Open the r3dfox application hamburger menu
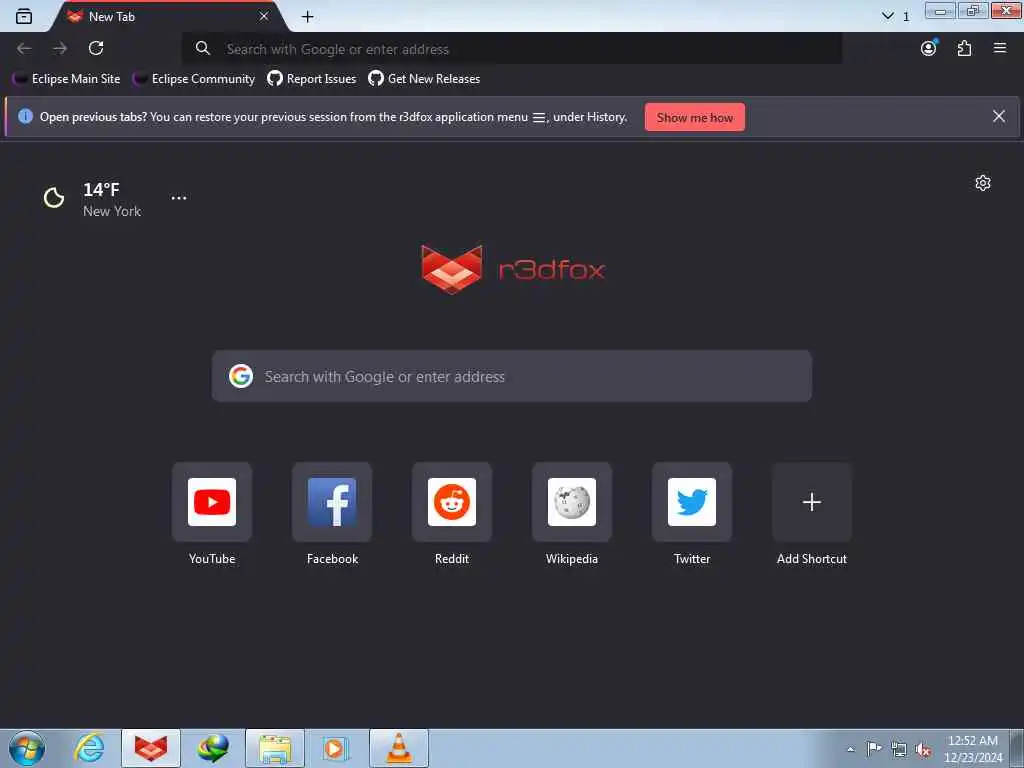Screen dimensions: 1024x768 tap(1000, 48)
